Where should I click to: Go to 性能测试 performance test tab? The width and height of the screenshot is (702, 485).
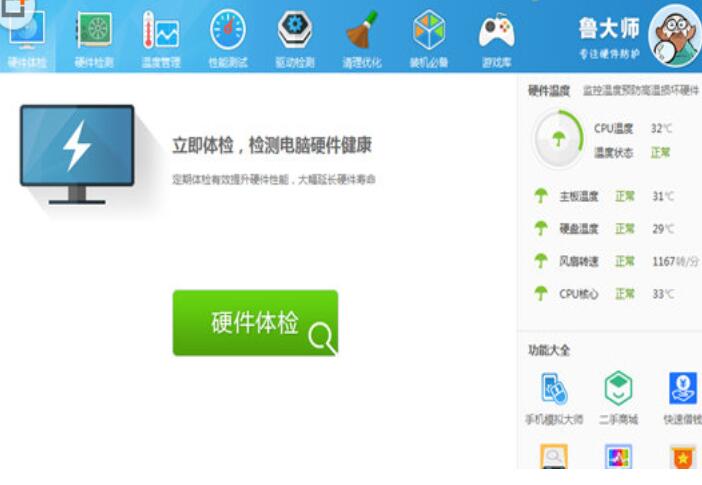point(228,39)
